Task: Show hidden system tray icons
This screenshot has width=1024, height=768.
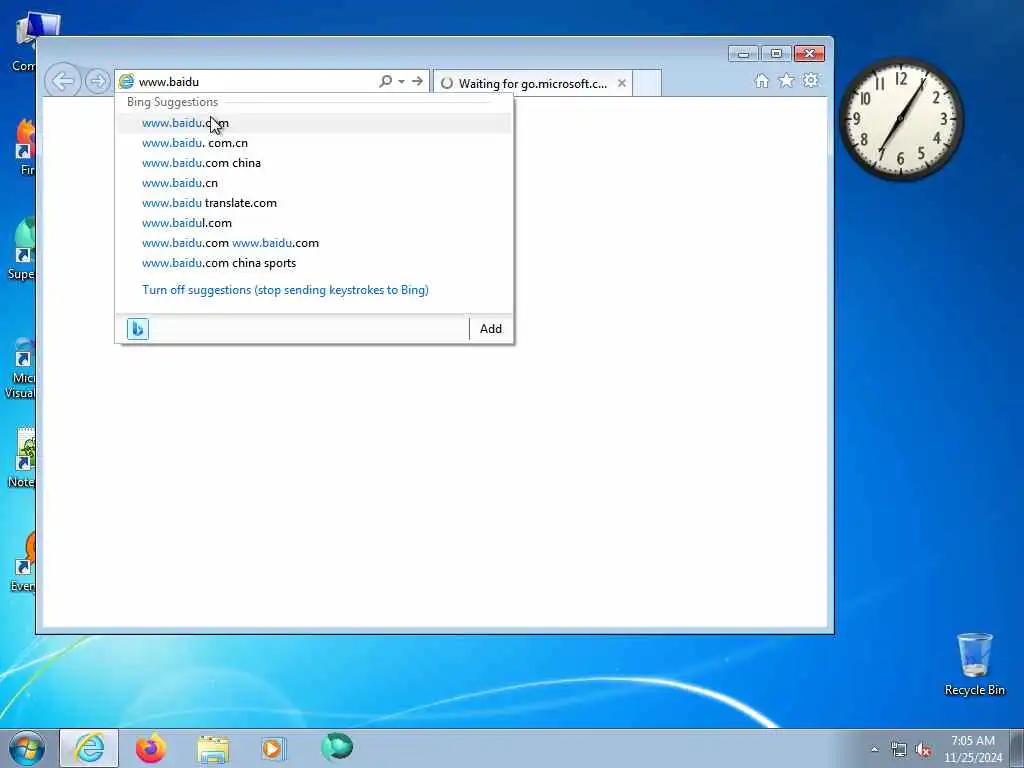Action: click(874, 749)
